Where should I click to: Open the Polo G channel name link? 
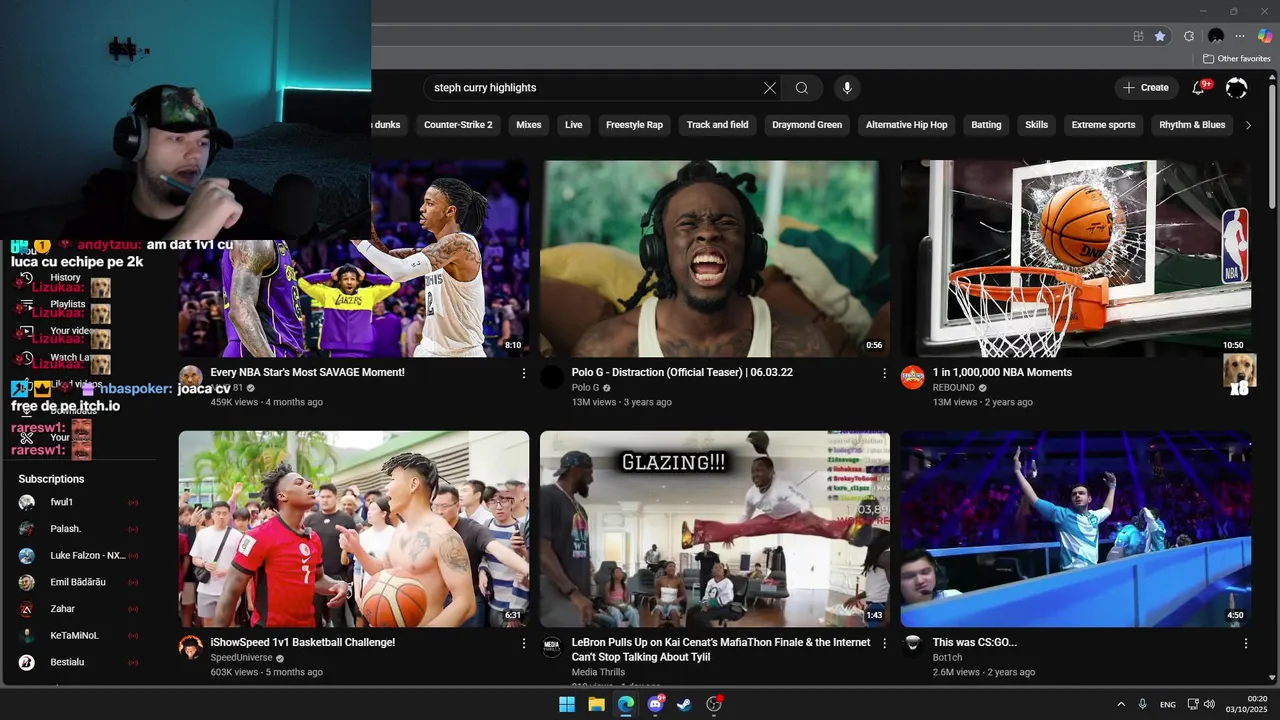(585, 387)
